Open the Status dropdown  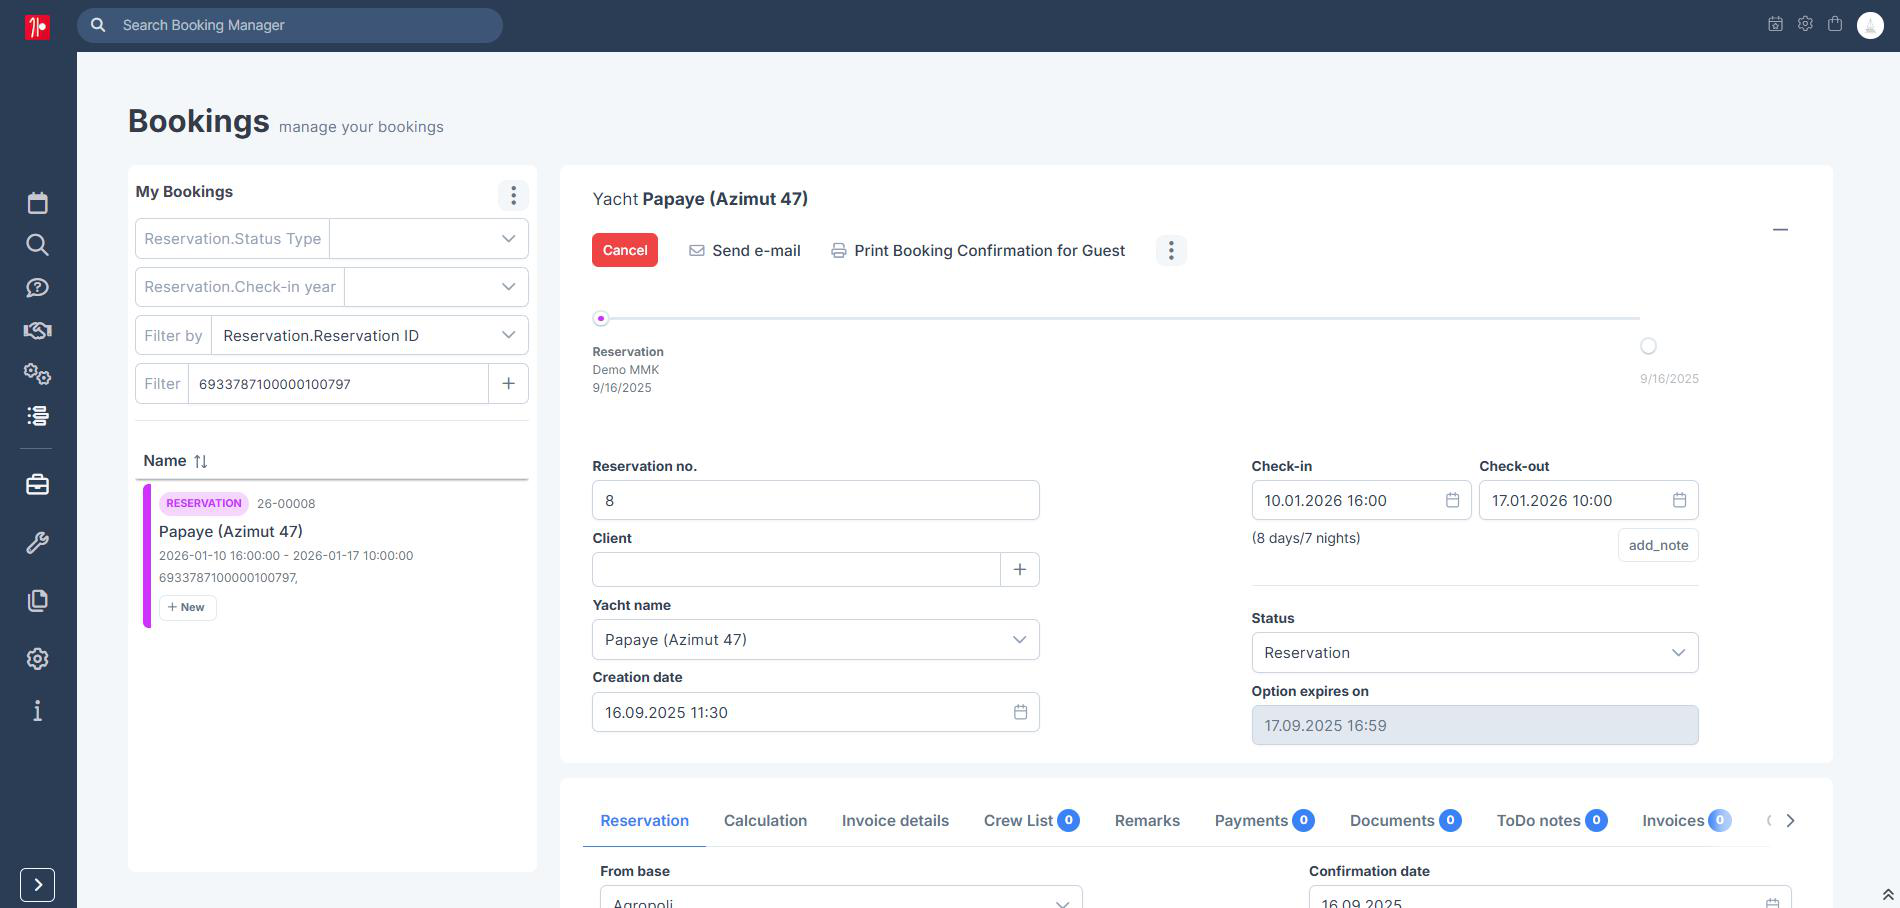(x=1475, y=653)
